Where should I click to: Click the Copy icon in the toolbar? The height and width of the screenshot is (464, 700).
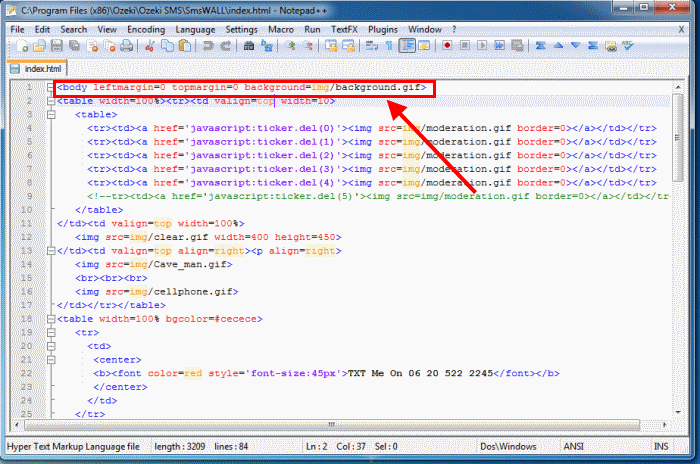click(x=167, y=46)
